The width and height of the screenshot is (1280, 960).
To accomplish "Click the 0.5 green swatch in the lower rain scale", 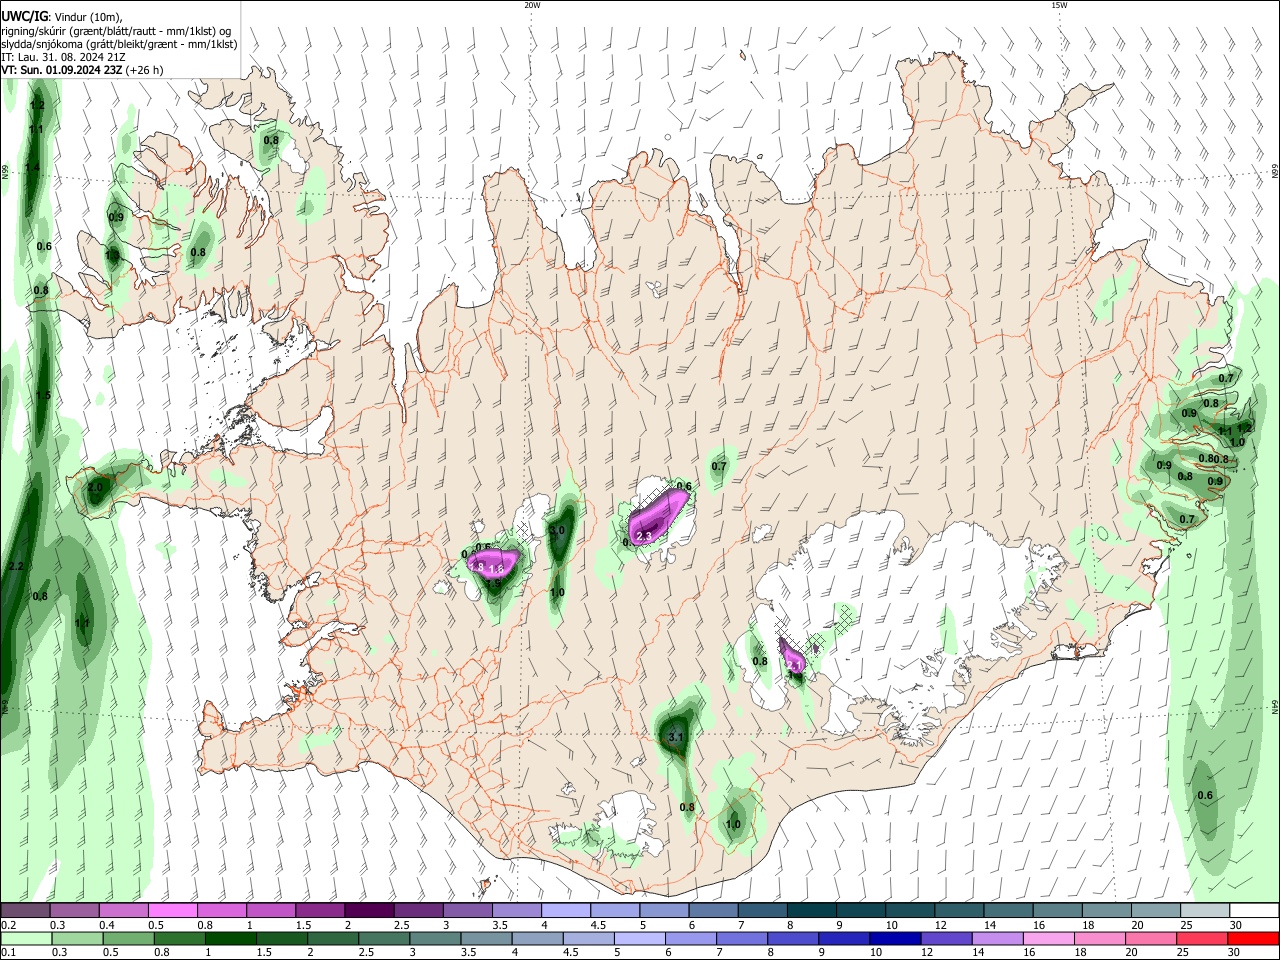I will pyautogui.click(x=127, y=938).
